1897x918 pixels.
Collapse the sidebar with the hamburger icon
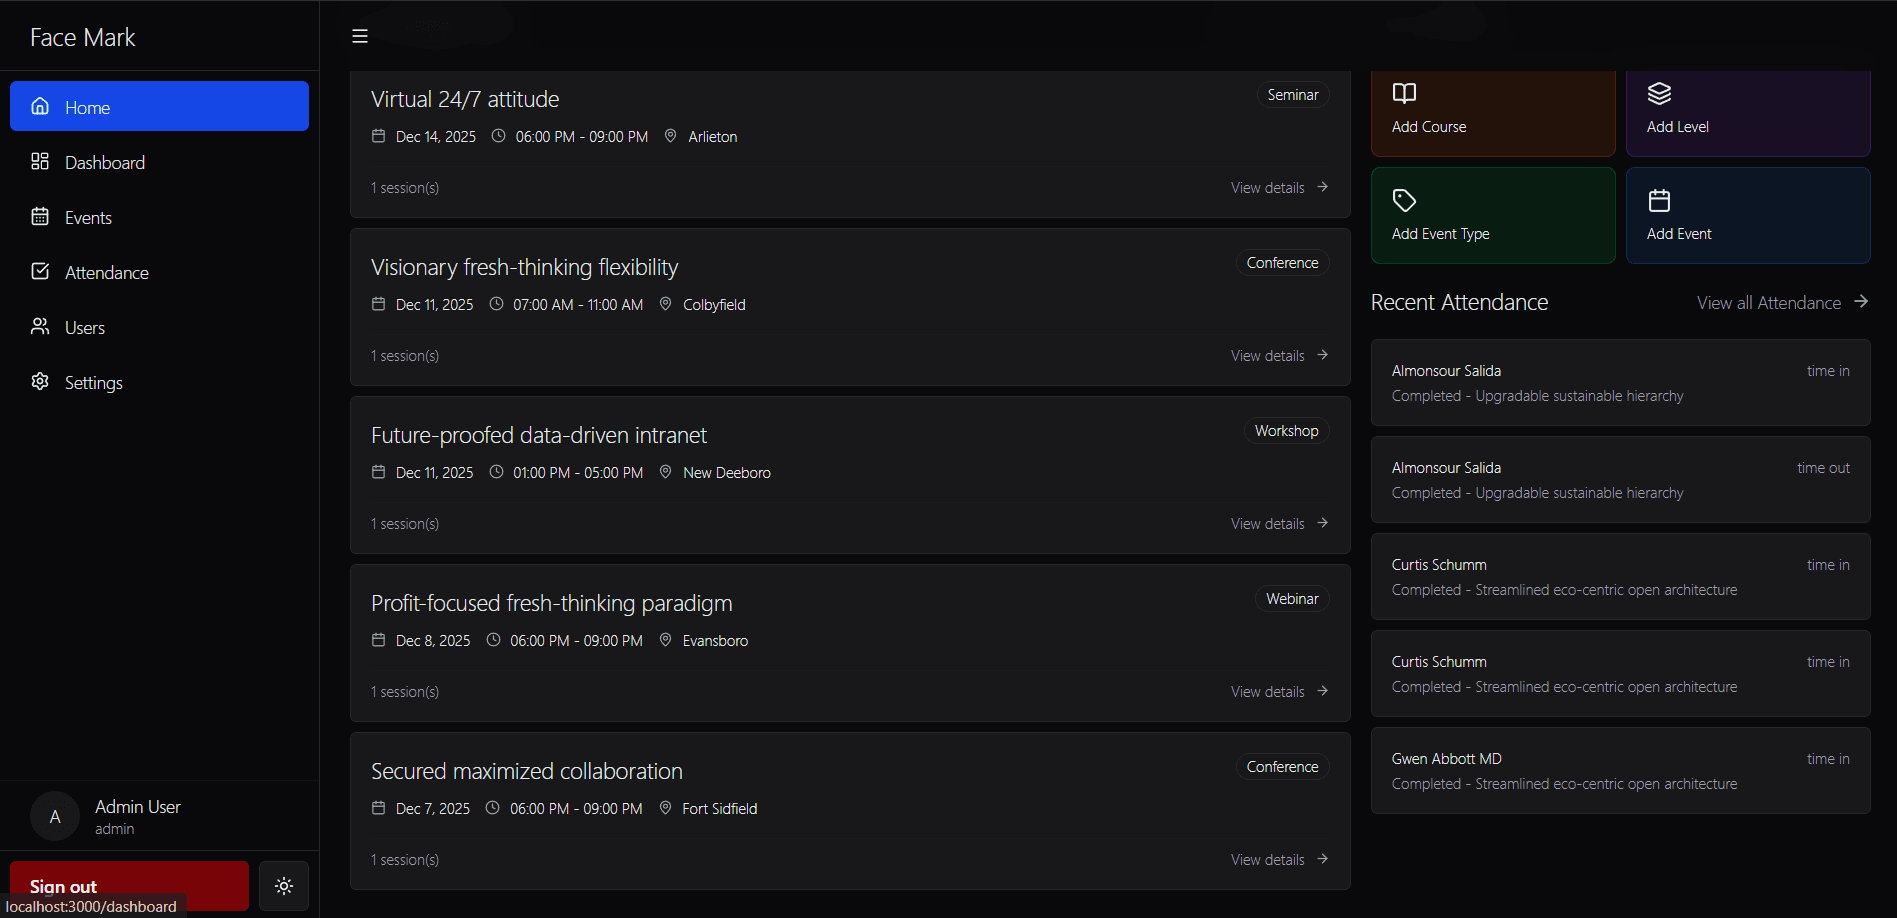359,36
